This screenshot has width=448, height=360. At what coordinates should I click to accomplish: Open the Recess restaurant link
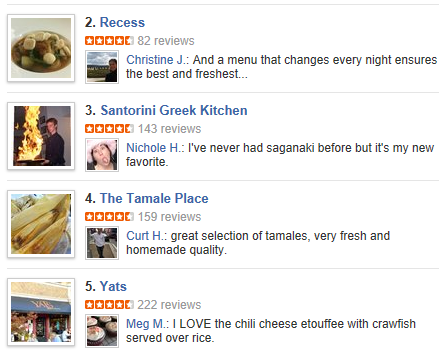(x=122, y=23)
